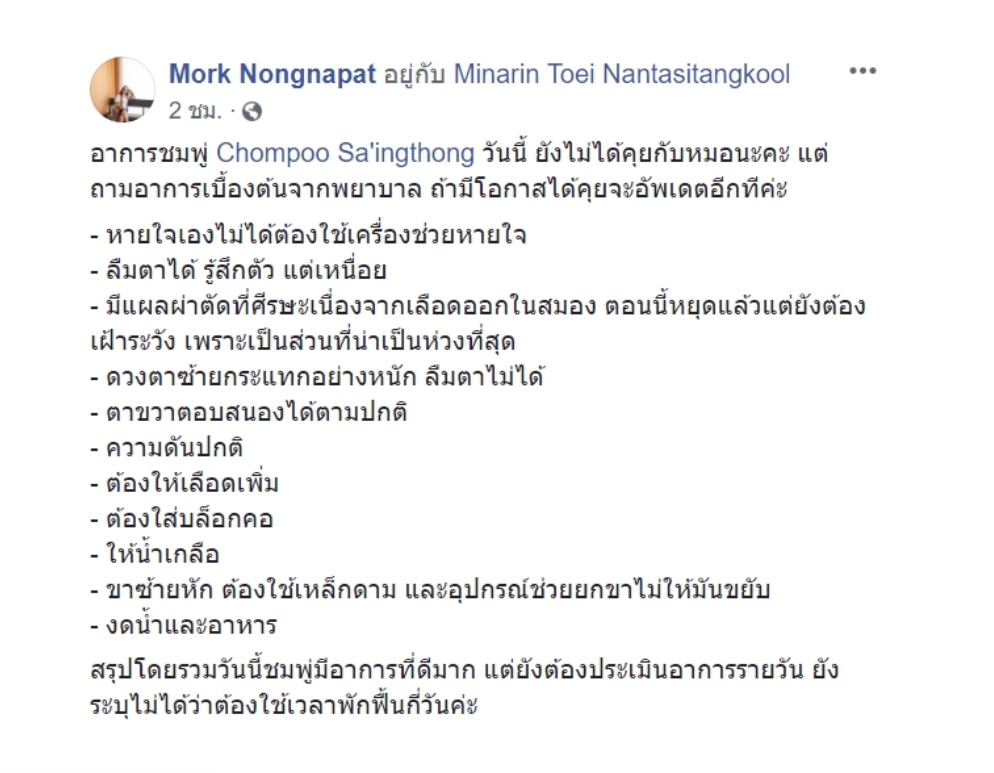The height and width of the screenshot is (773, 994).
Task: Click the line 'งดน้ำและอาหาร'
Action: (184, 626)
